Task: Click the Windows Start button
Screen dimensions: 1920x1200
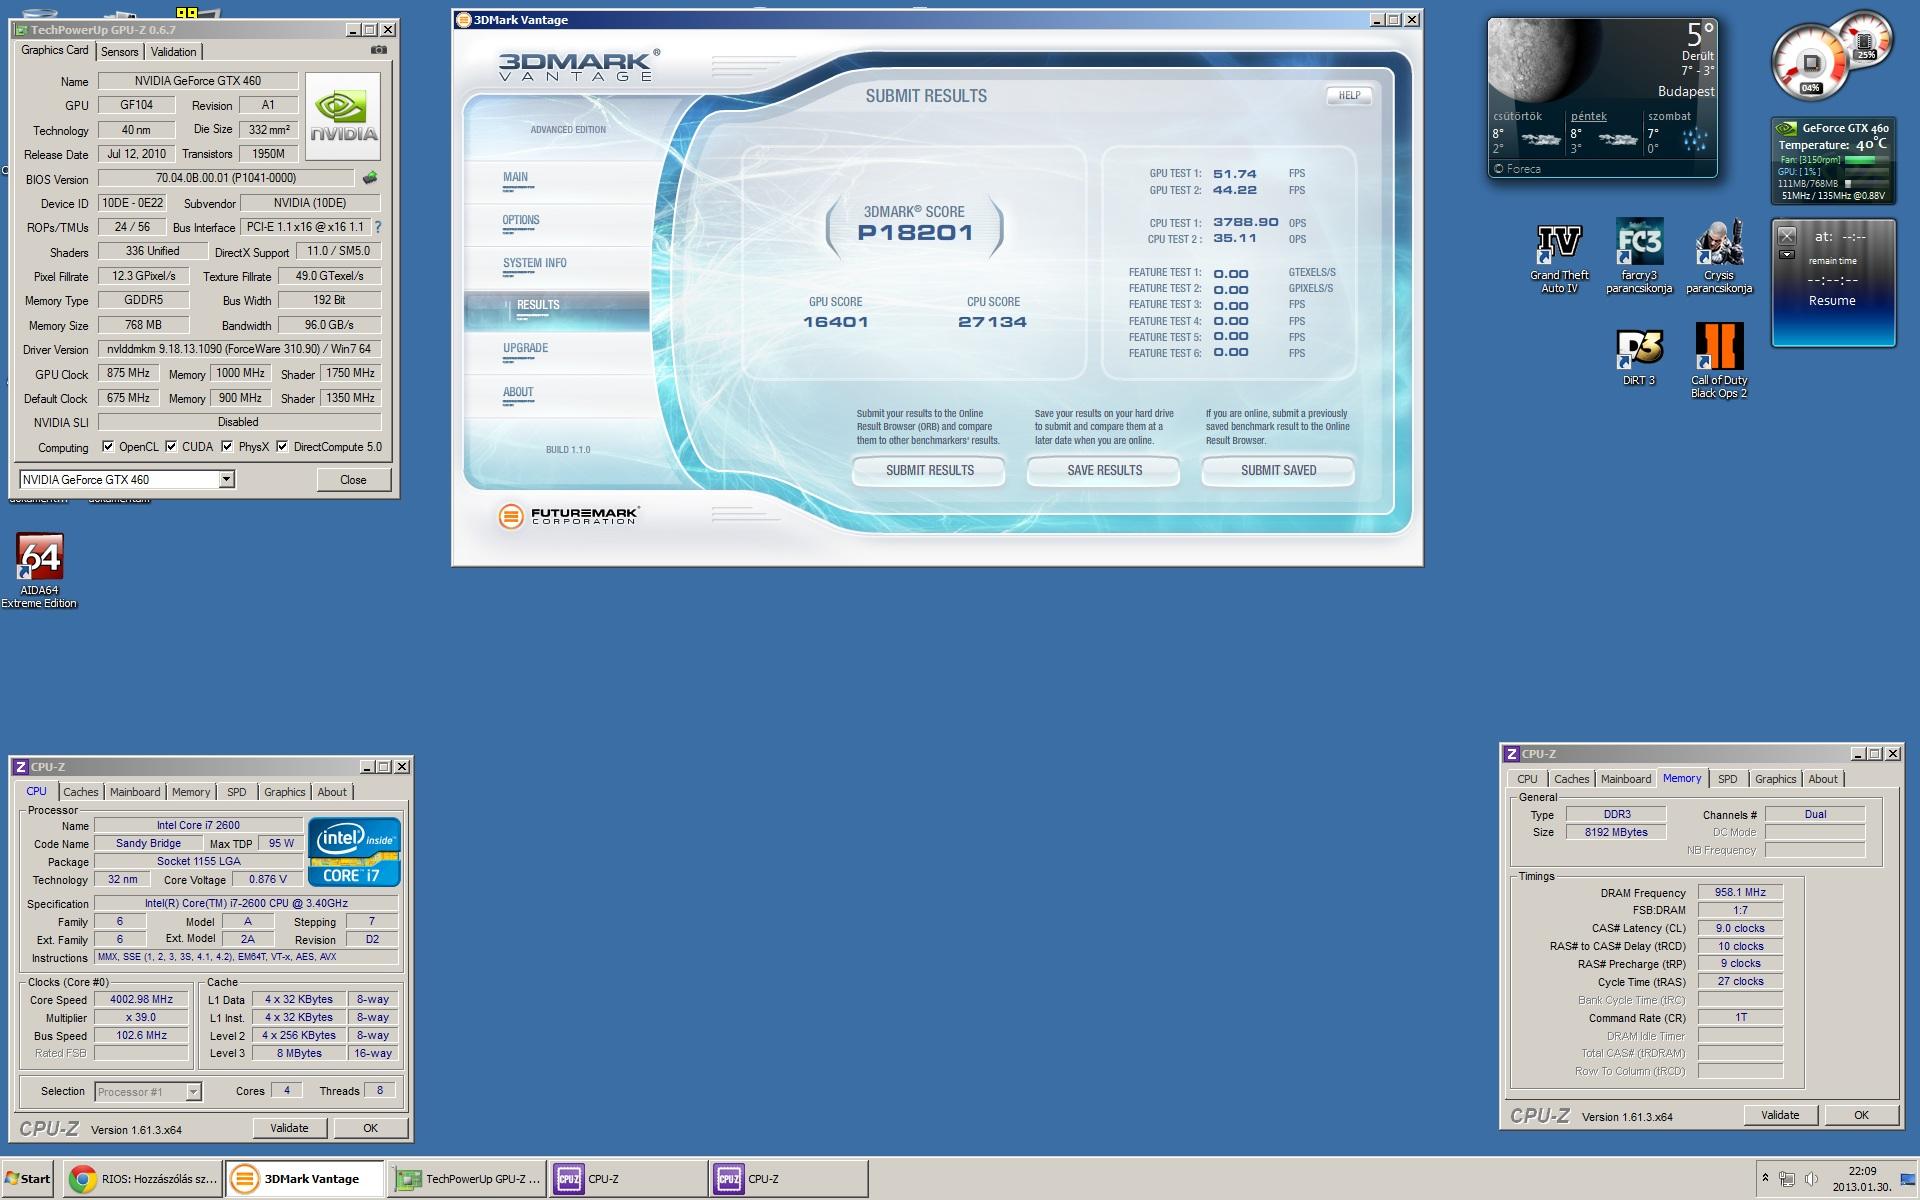Action: (x=28, y=1179)
